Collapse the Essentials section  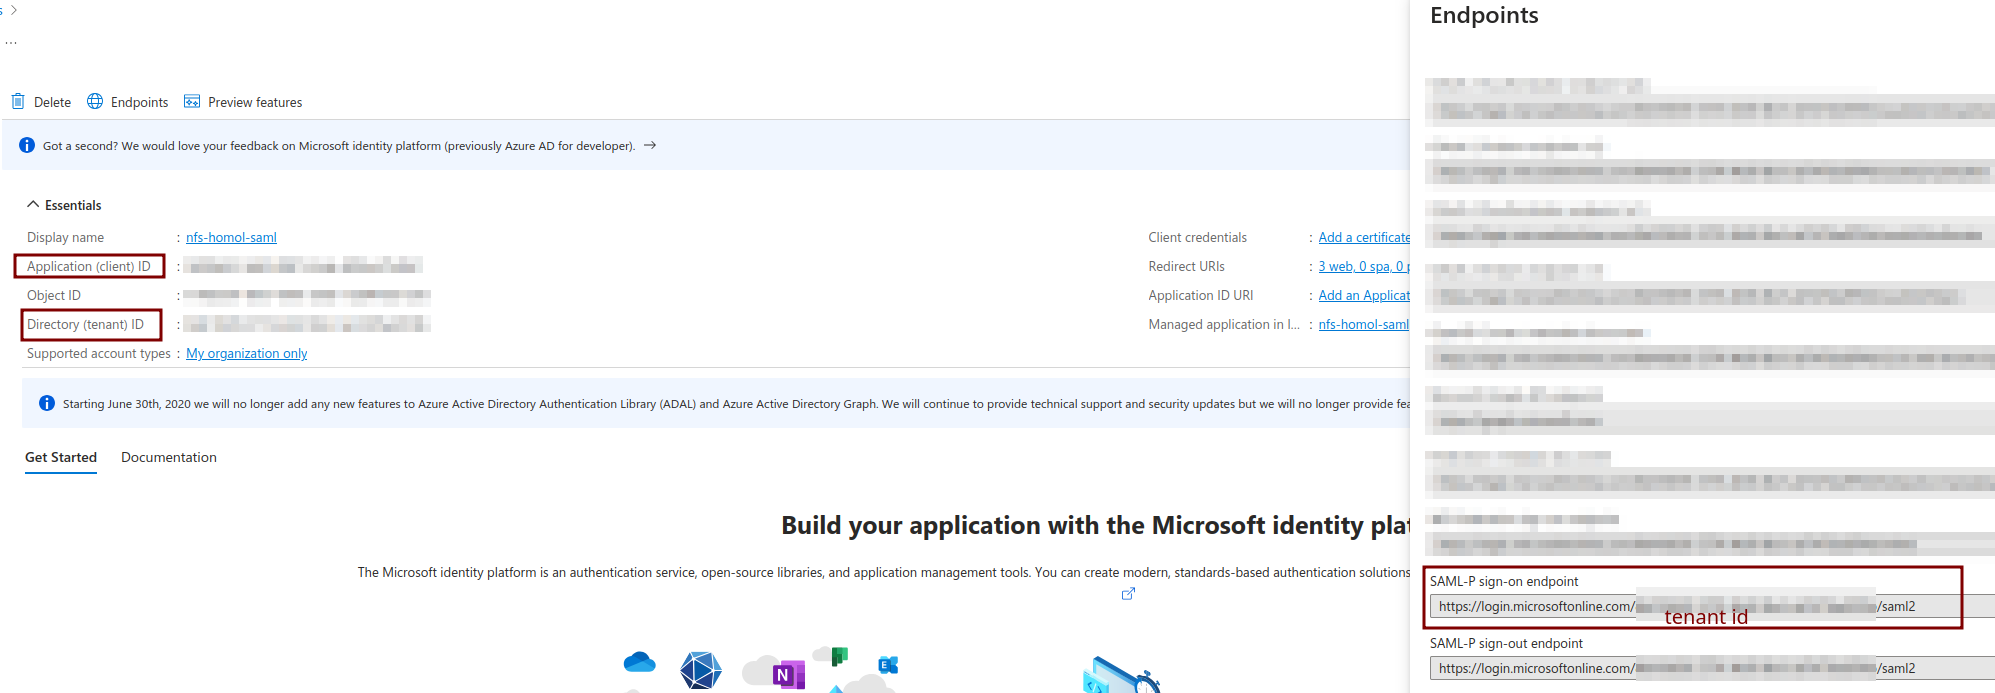(34, 205)
